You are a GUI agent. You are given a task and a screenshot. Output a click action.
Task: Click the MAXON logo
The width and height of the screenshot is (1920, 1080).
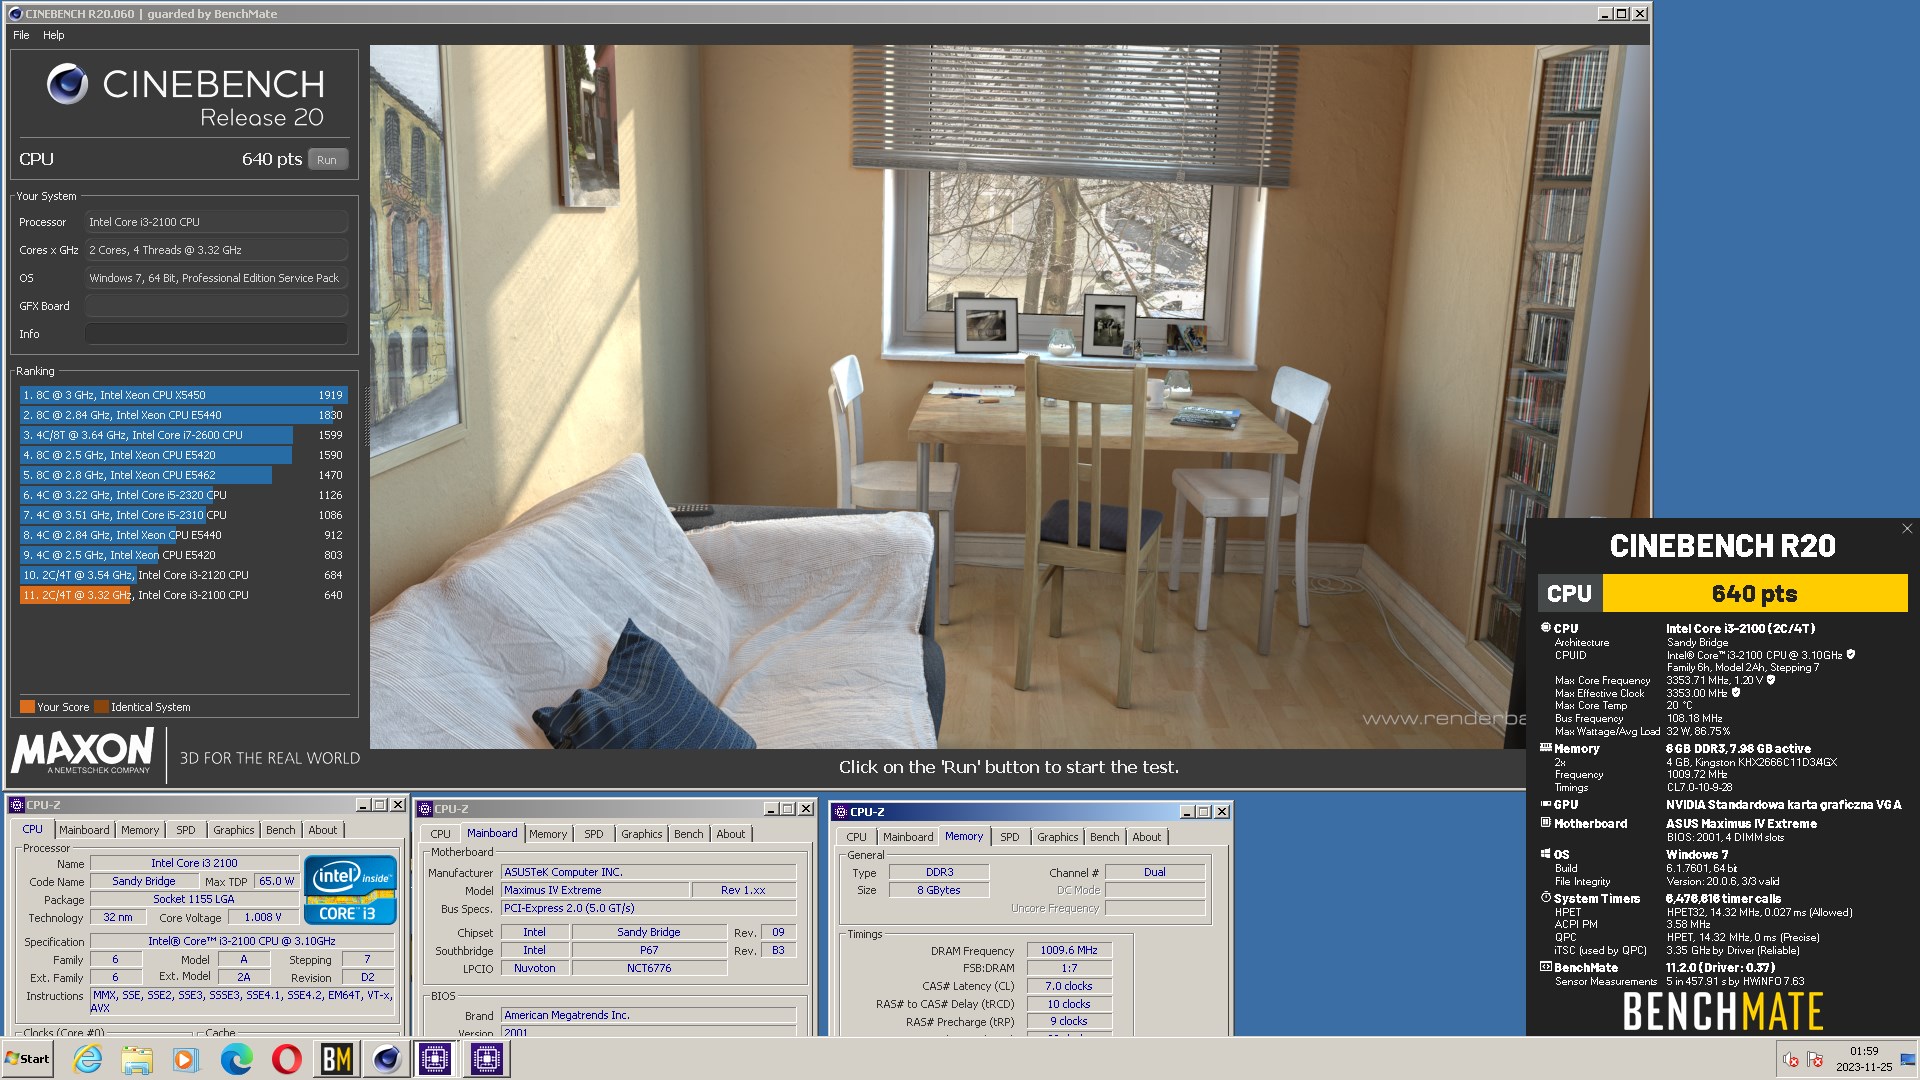[x=83, y=751]
